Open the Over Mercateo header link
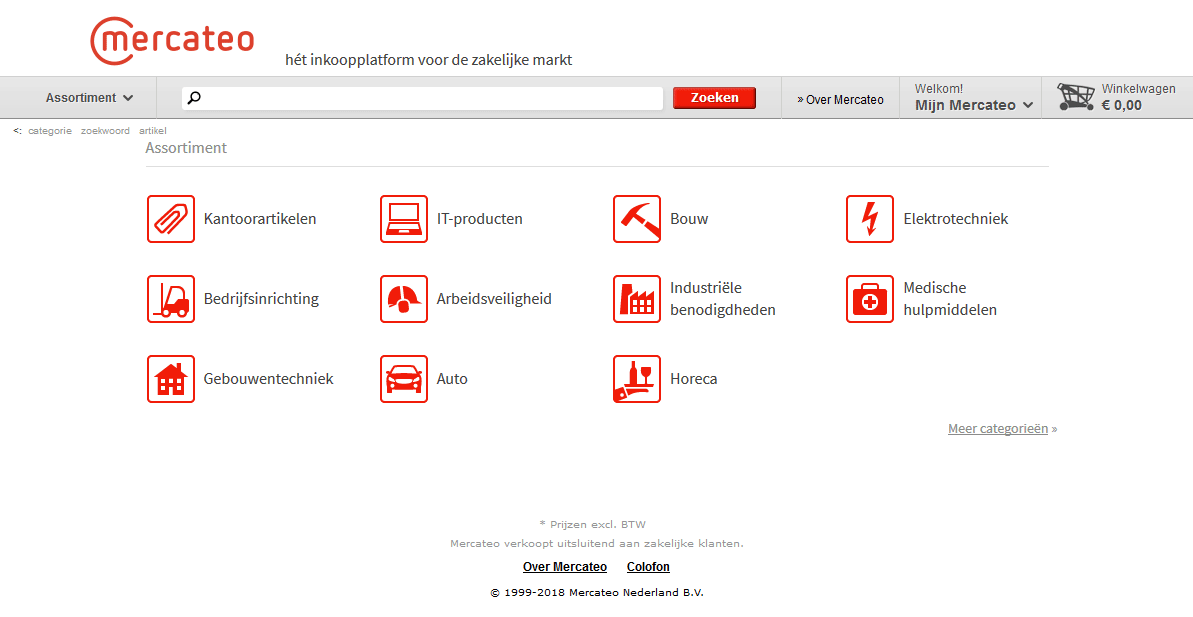1193x617 pixels. (840, 99)
